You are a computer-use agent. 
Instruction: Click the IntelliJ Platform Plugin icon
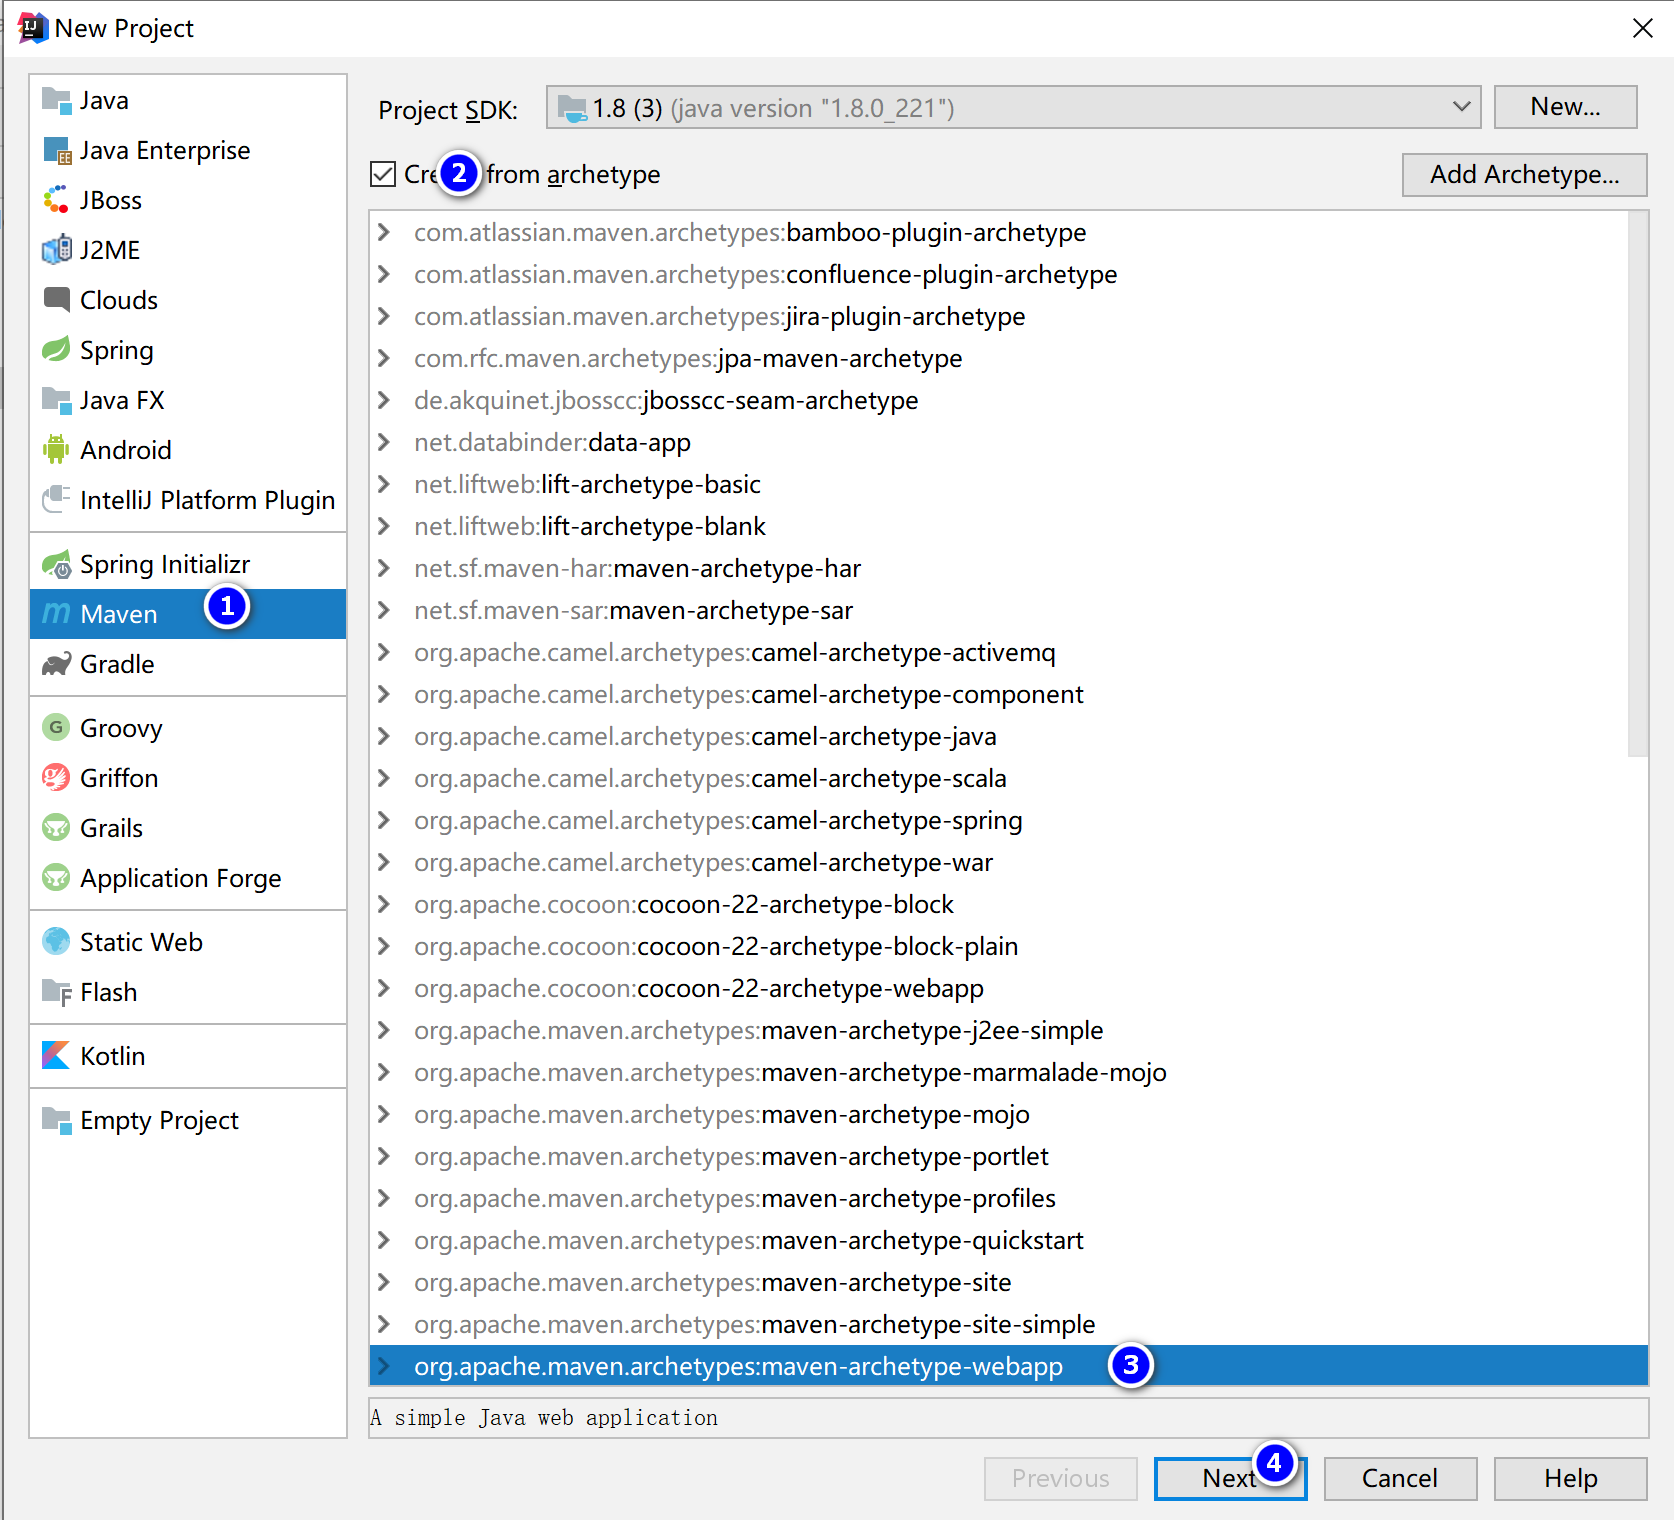click(x=57, y=499)
